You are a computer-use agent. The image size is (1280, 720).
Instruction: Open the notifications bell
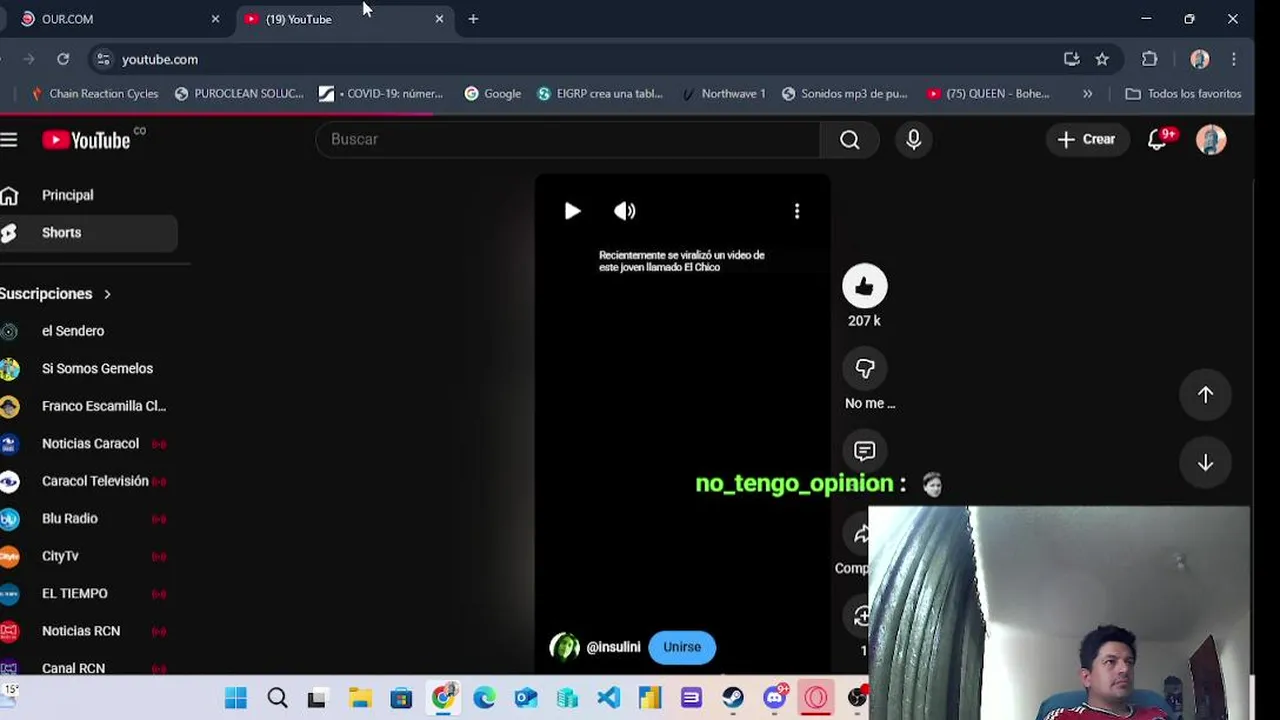(1158, 140)
